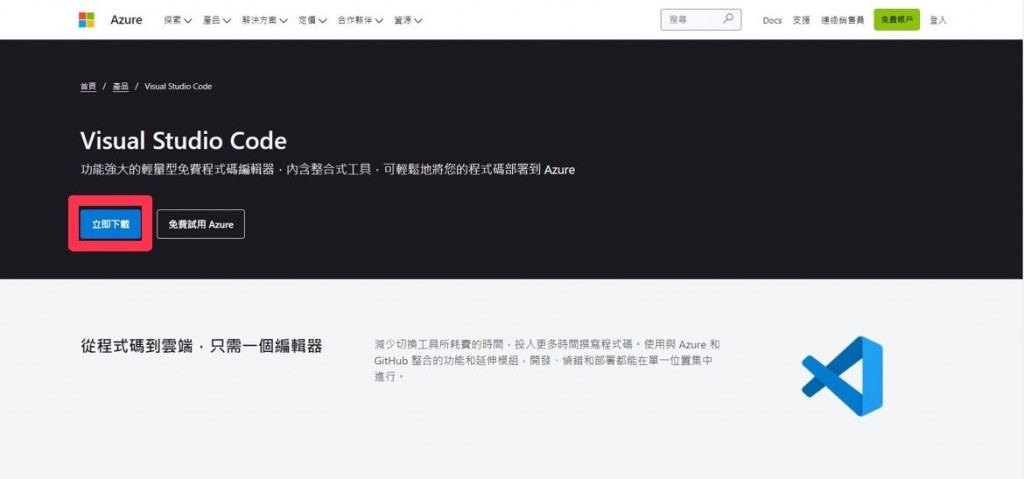Expand the 探索 dropdown menu
The image size is (1024, 479).
178,20
